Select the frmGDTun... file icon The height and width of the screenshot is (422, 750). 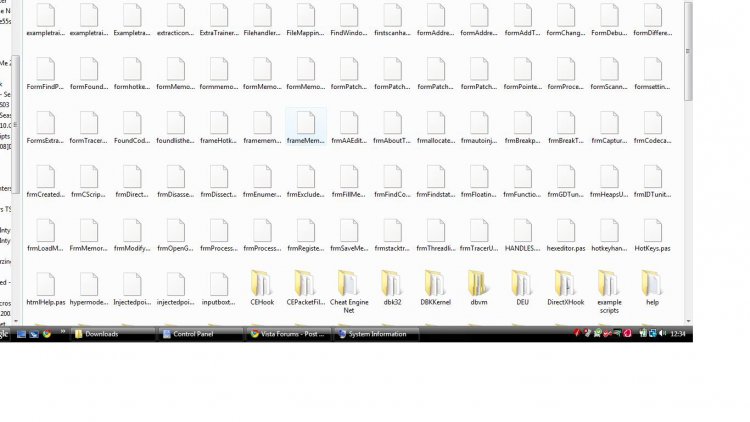point(565,177)
